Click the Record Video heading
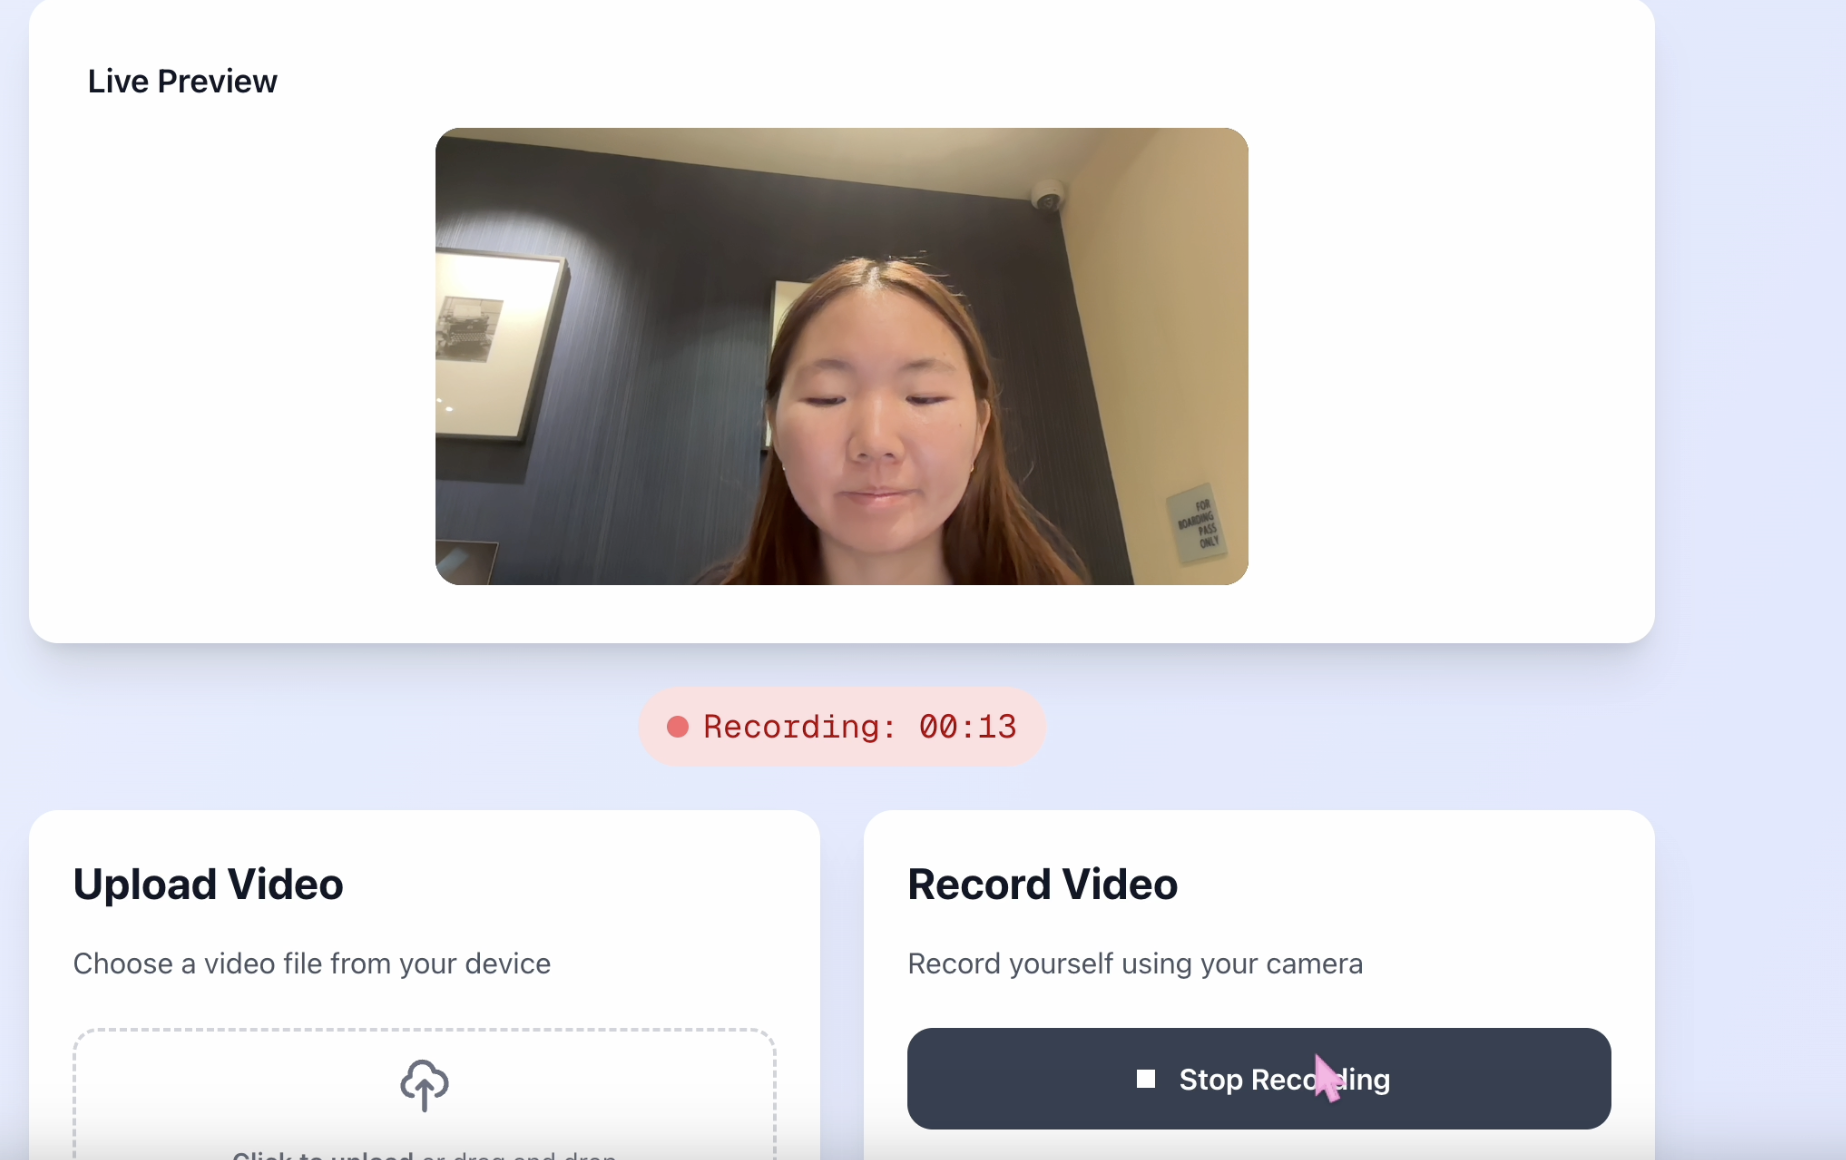This screenshot has height=1160, width=1846. point(1042,884)
